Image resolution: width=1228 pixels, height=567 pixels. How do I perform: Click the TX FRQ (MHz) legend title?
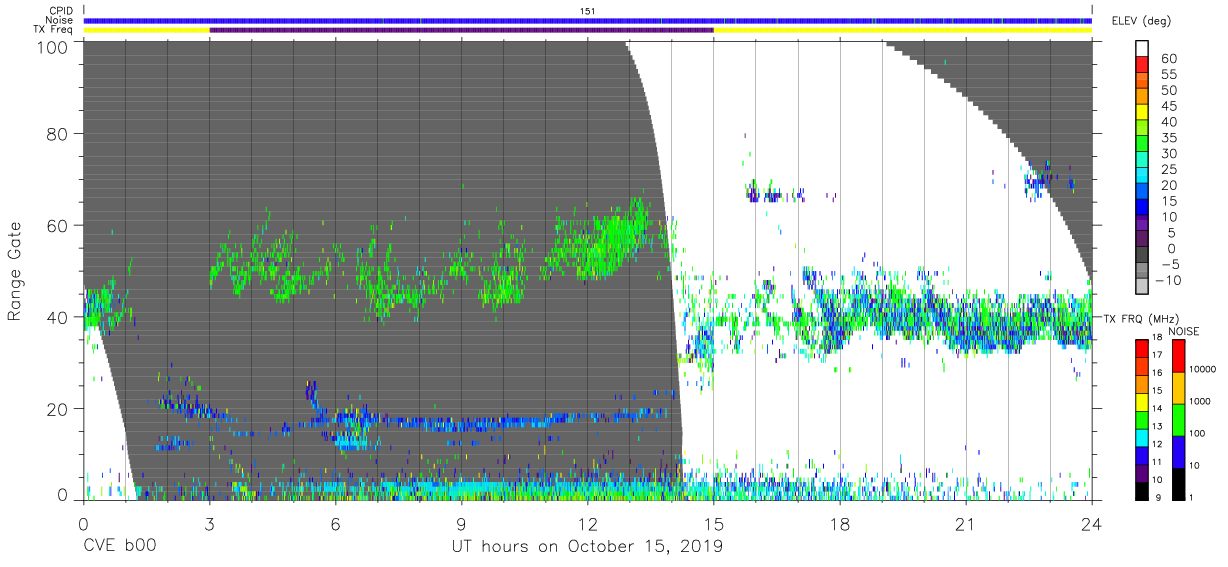point(1139,319)
